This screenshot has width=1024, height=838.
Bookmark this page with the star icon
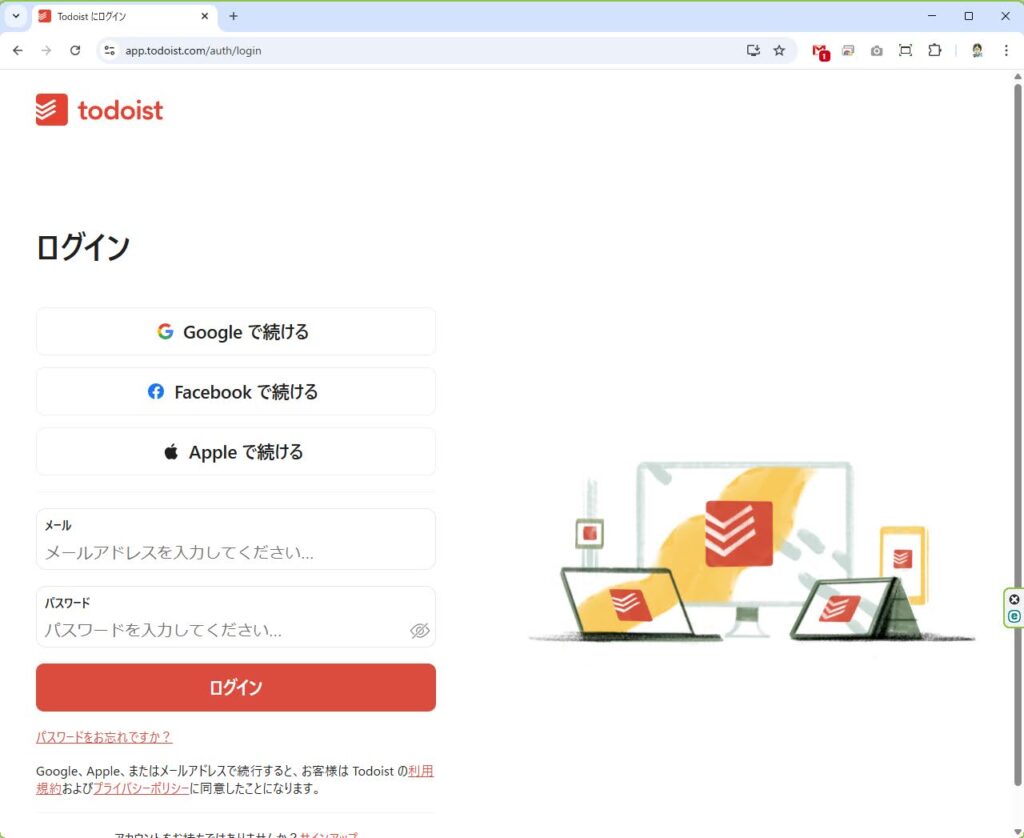pyautogui.click(x=779, y=50)
